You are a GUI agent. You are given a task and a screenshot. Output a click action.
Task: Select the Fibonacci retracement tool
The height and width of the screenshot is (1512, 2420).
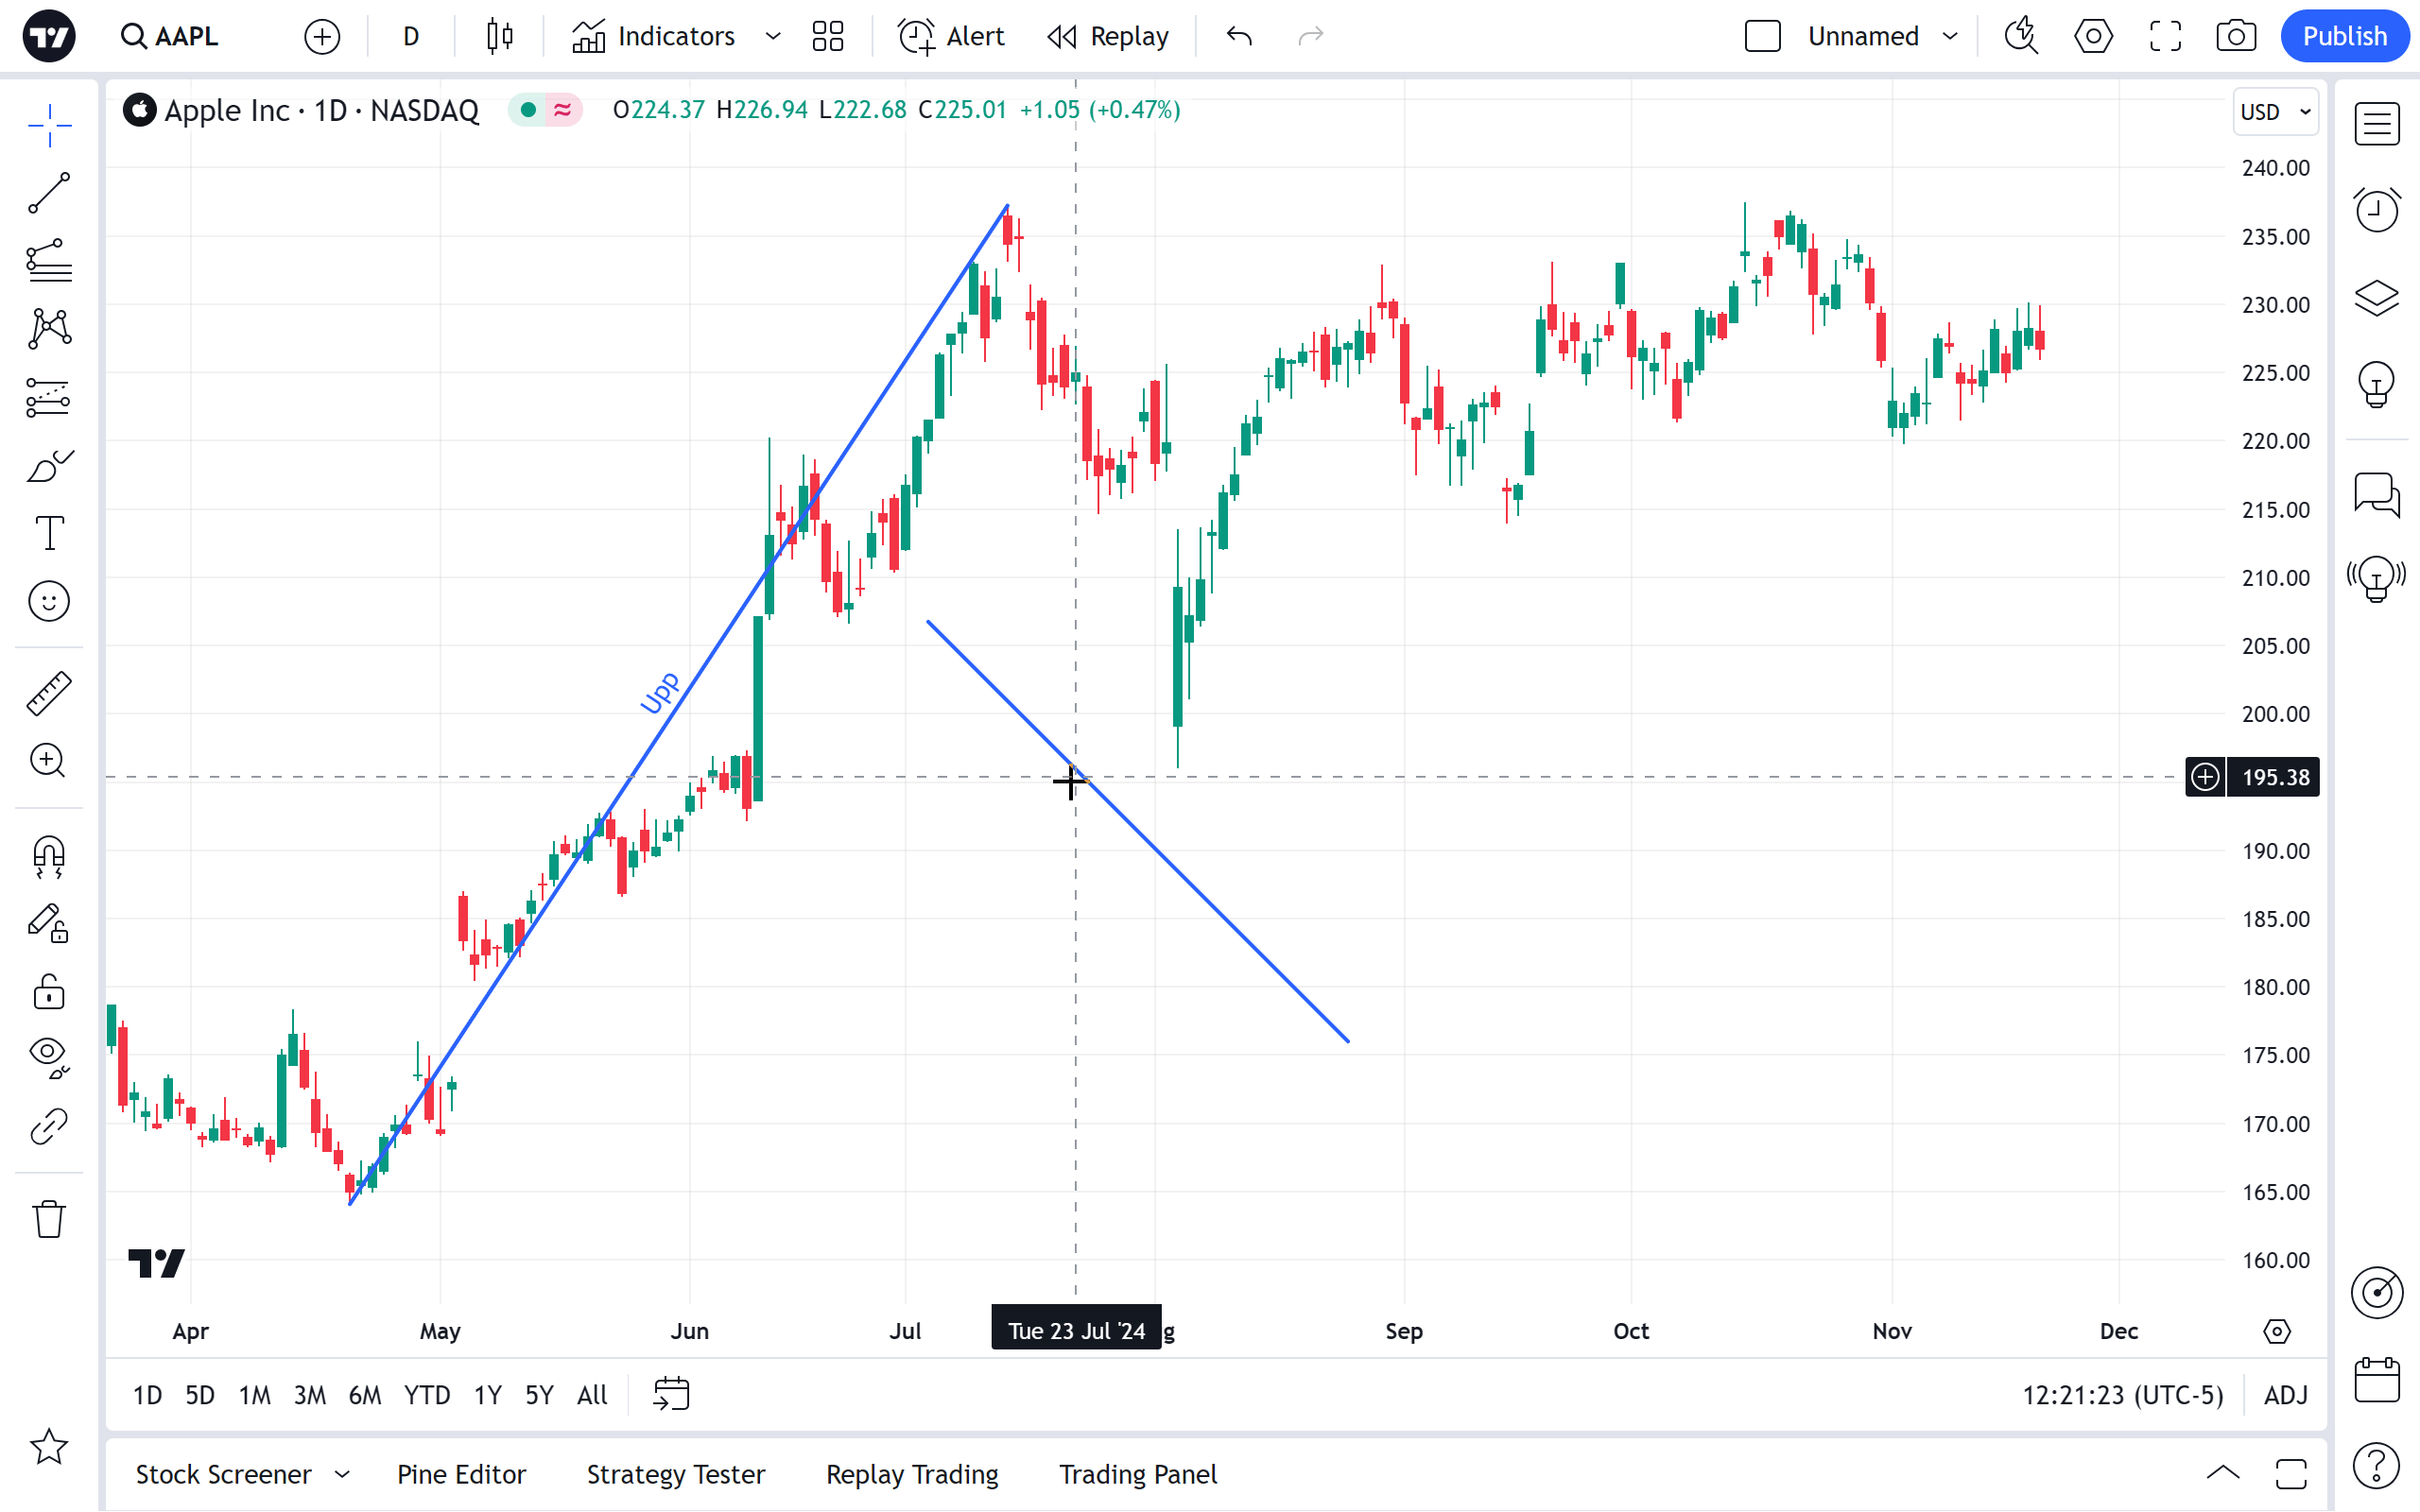[x=48, y=261]
